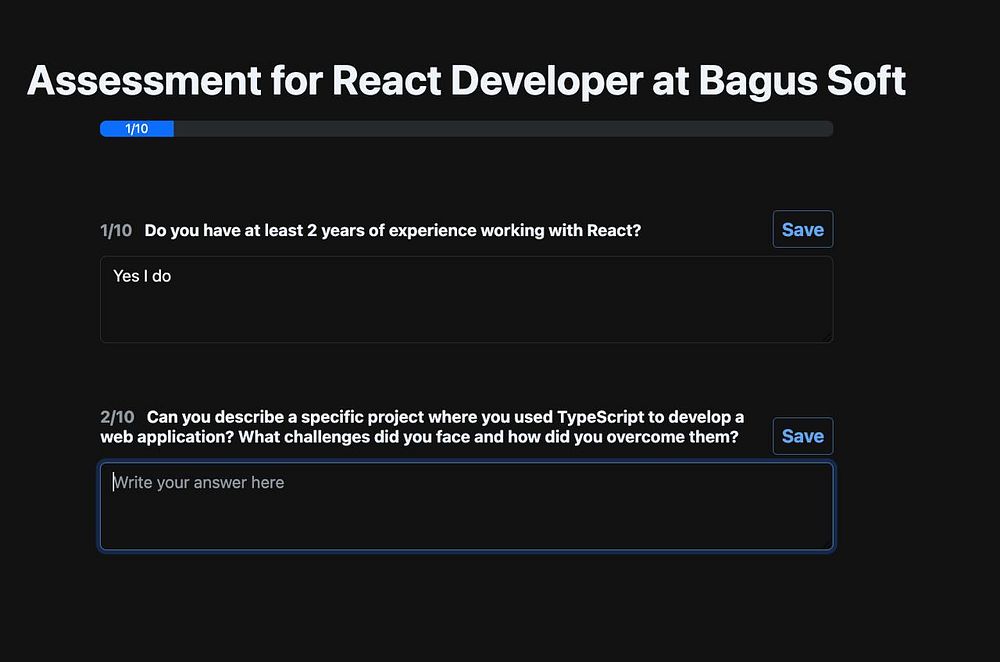Save the answer to question 2
The image size is (1000, 662).
tap(802, 436)
